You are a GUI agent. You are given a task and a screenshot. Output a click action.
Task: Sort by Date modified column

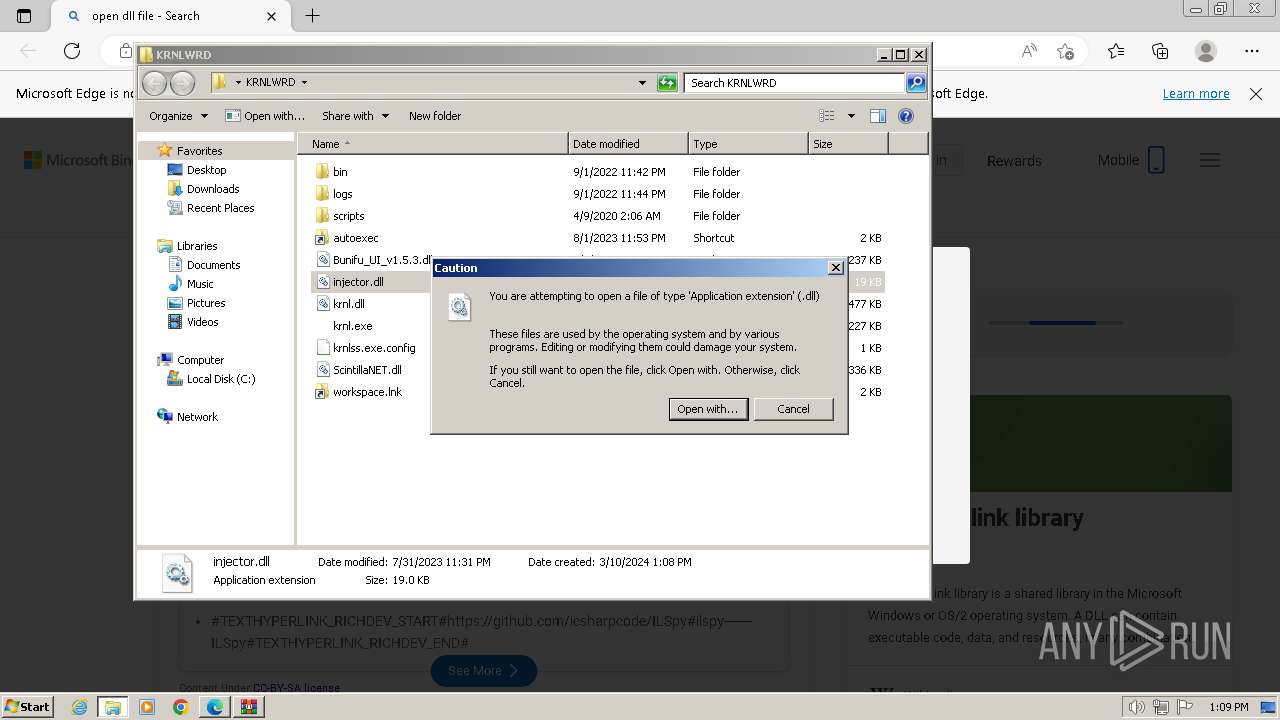pyautogui.click(x=628, y=144)
